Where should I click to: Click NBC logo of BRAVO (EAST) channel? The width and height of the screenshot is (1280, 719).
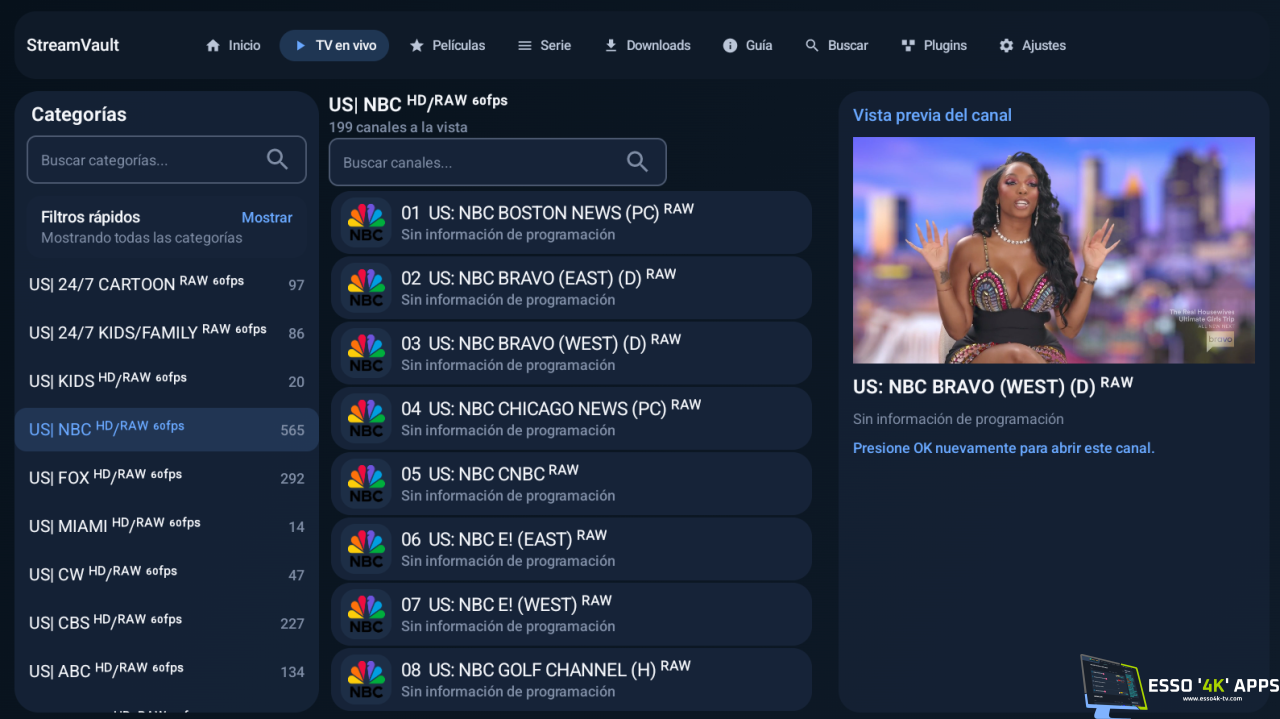pyautogui.click(x=366, y=288)
